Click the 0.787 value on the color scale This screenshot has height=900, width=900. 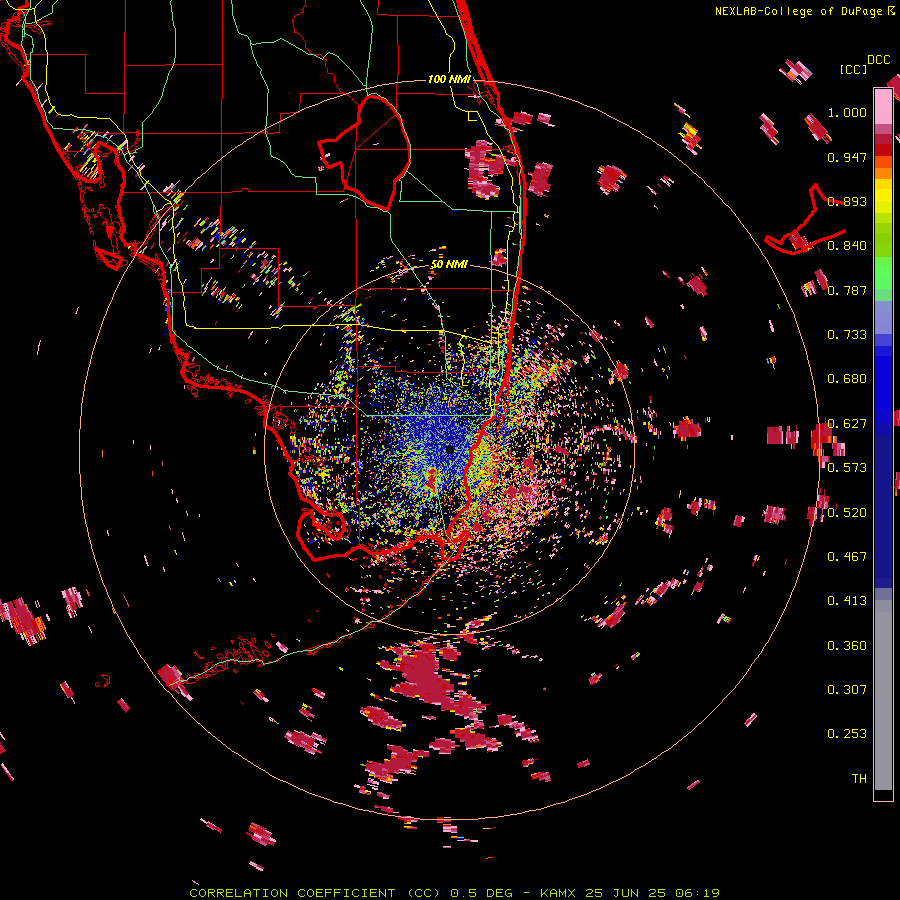click(847, 290)
